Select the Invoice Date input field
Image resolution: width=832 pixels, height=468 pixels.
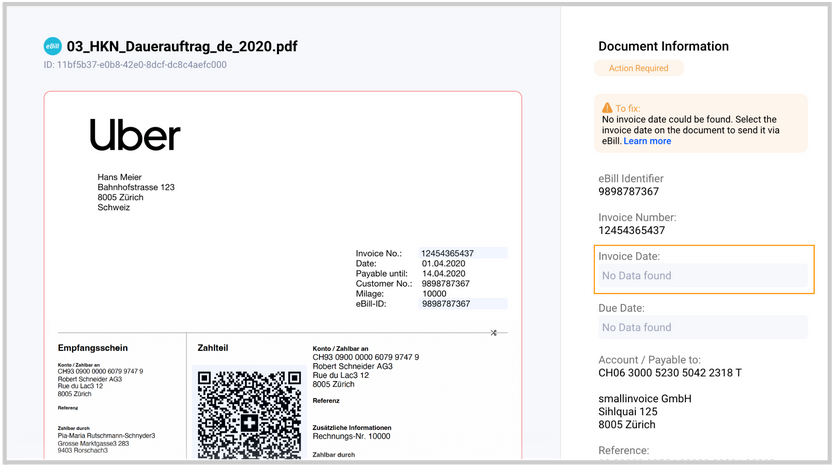(703, 275)
